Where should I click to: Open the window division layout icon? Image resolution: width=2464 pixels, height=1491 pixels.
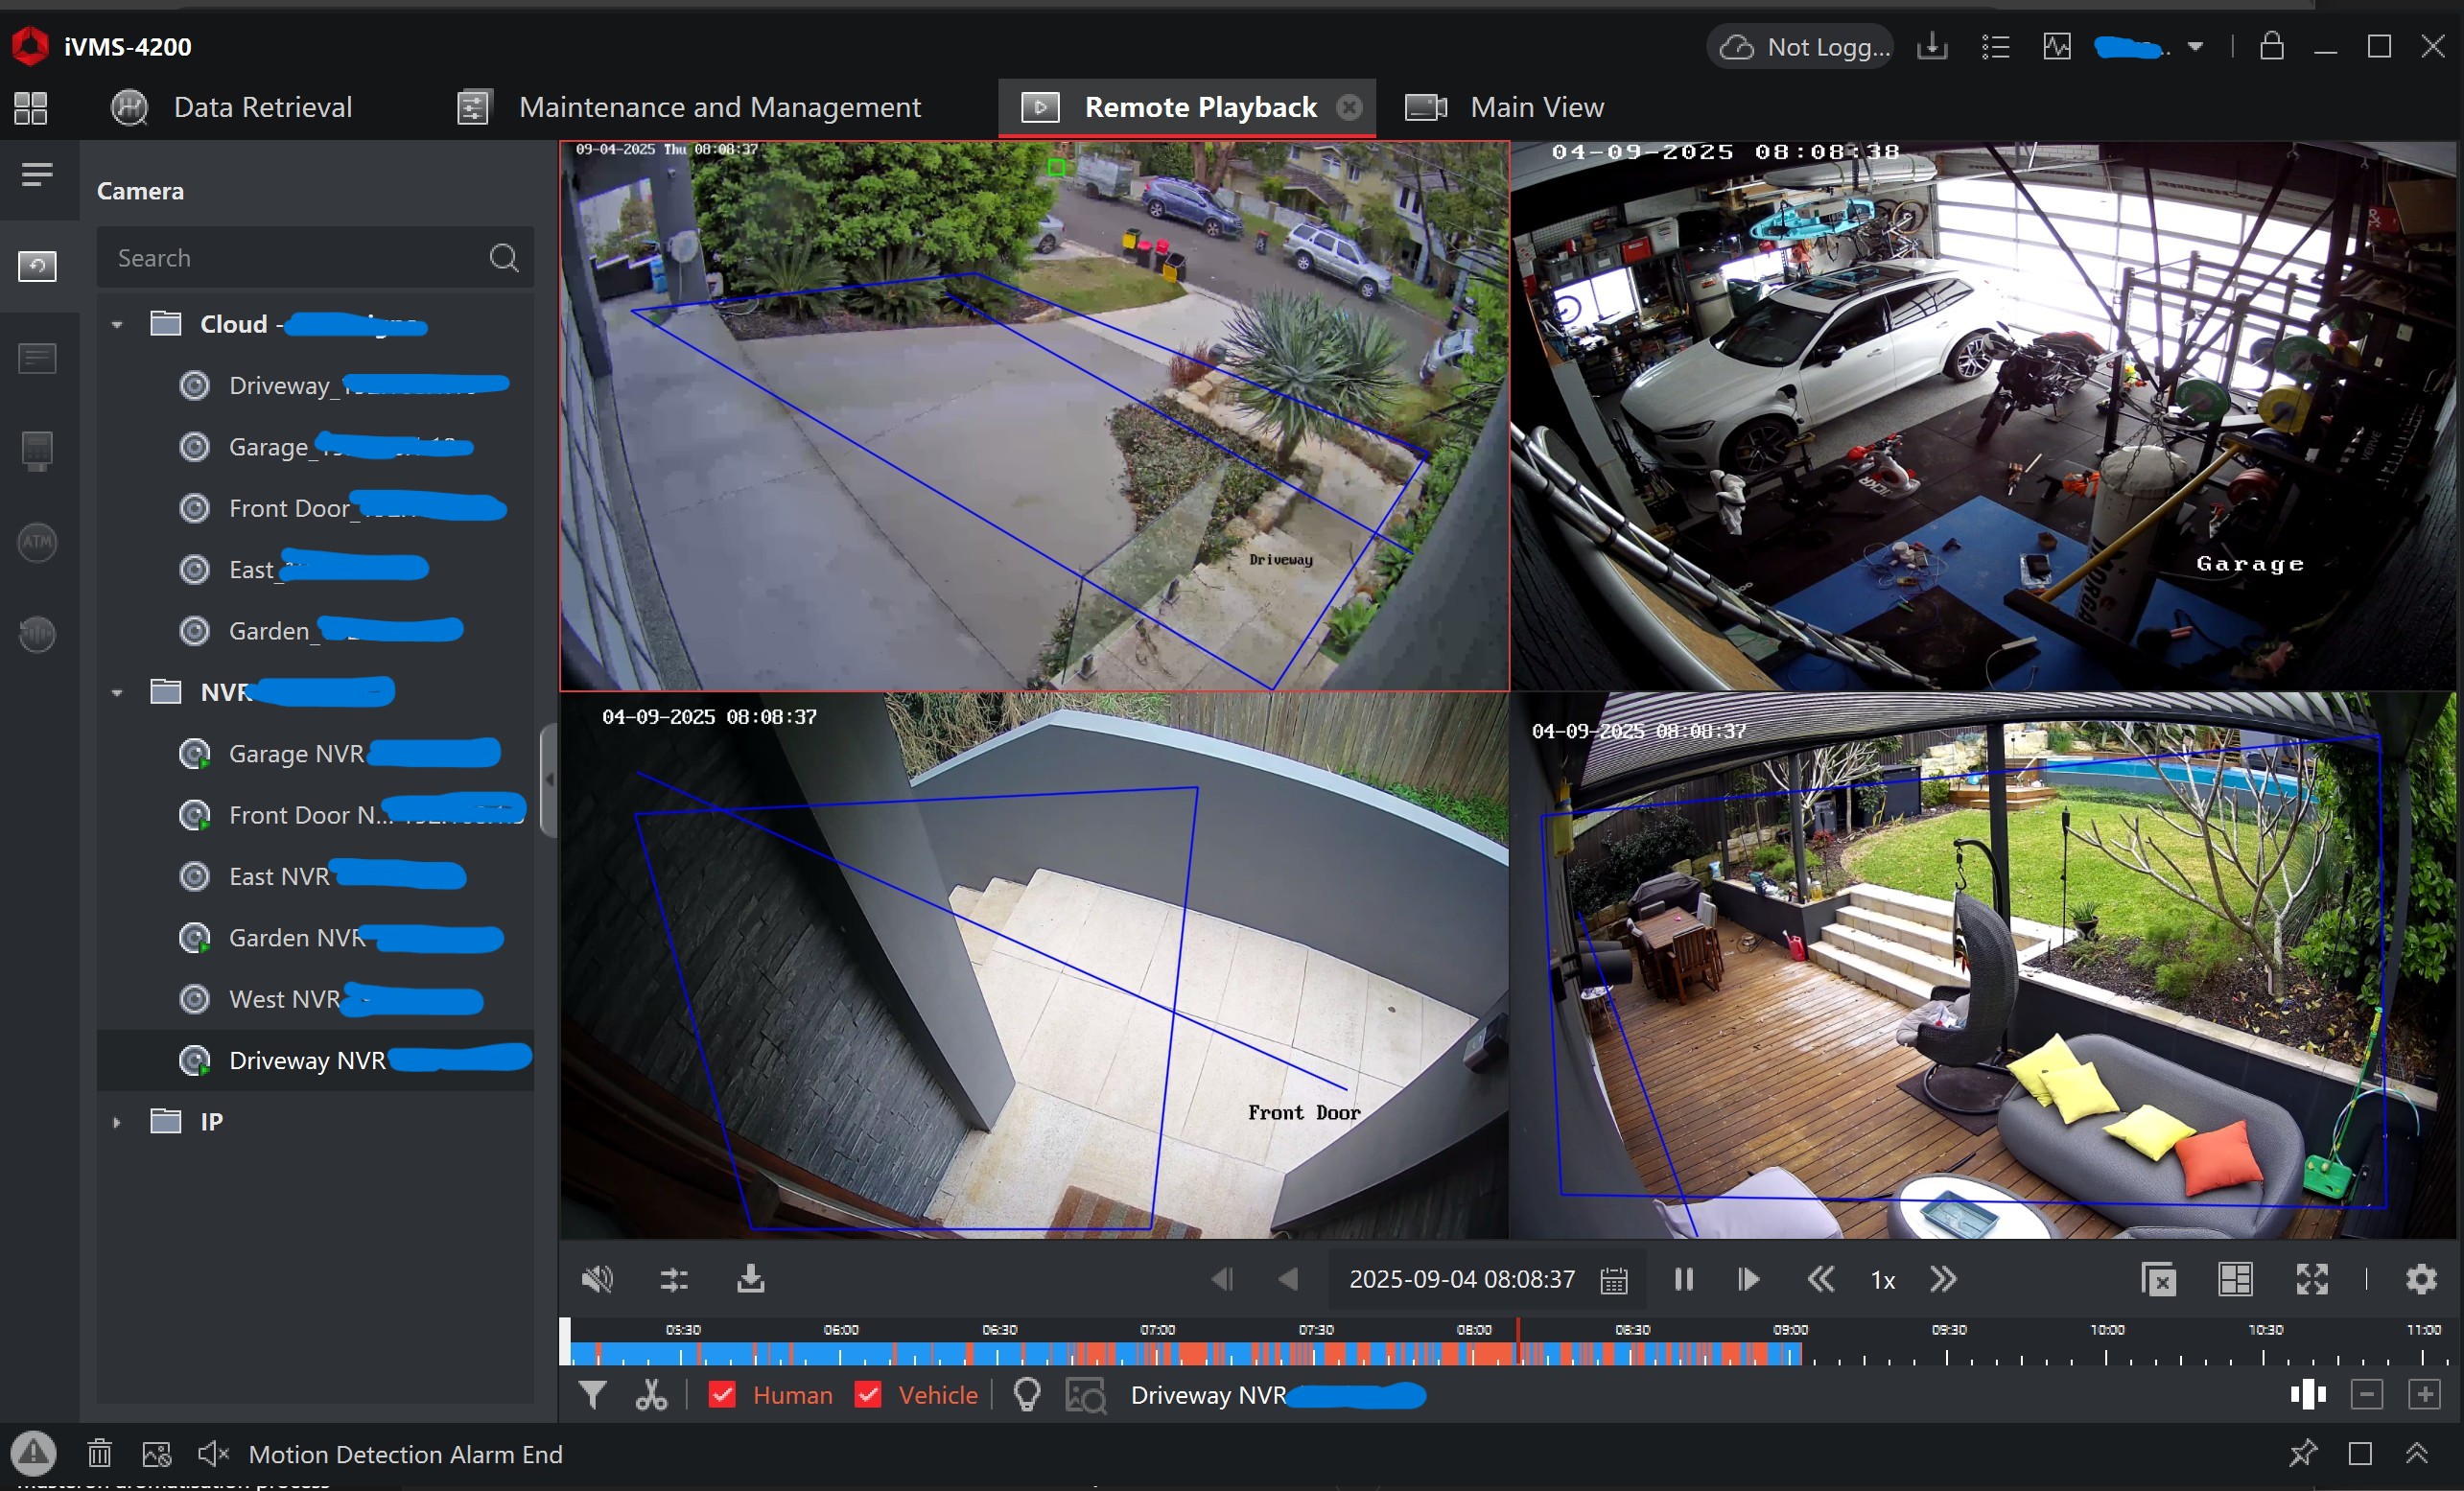[2235, 1279]
